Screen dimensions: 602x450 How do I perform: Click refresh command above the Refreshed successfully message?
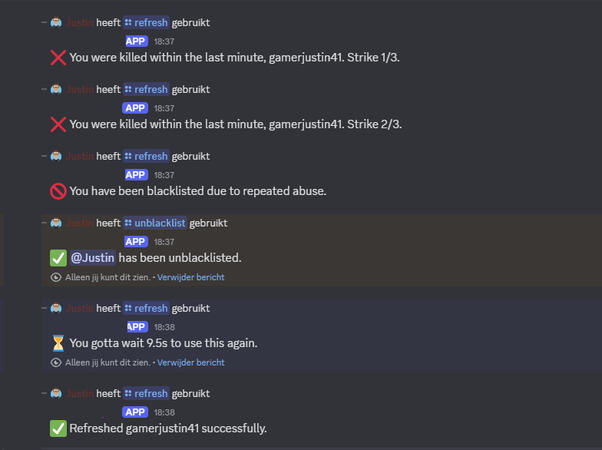[x=146, y=393]
